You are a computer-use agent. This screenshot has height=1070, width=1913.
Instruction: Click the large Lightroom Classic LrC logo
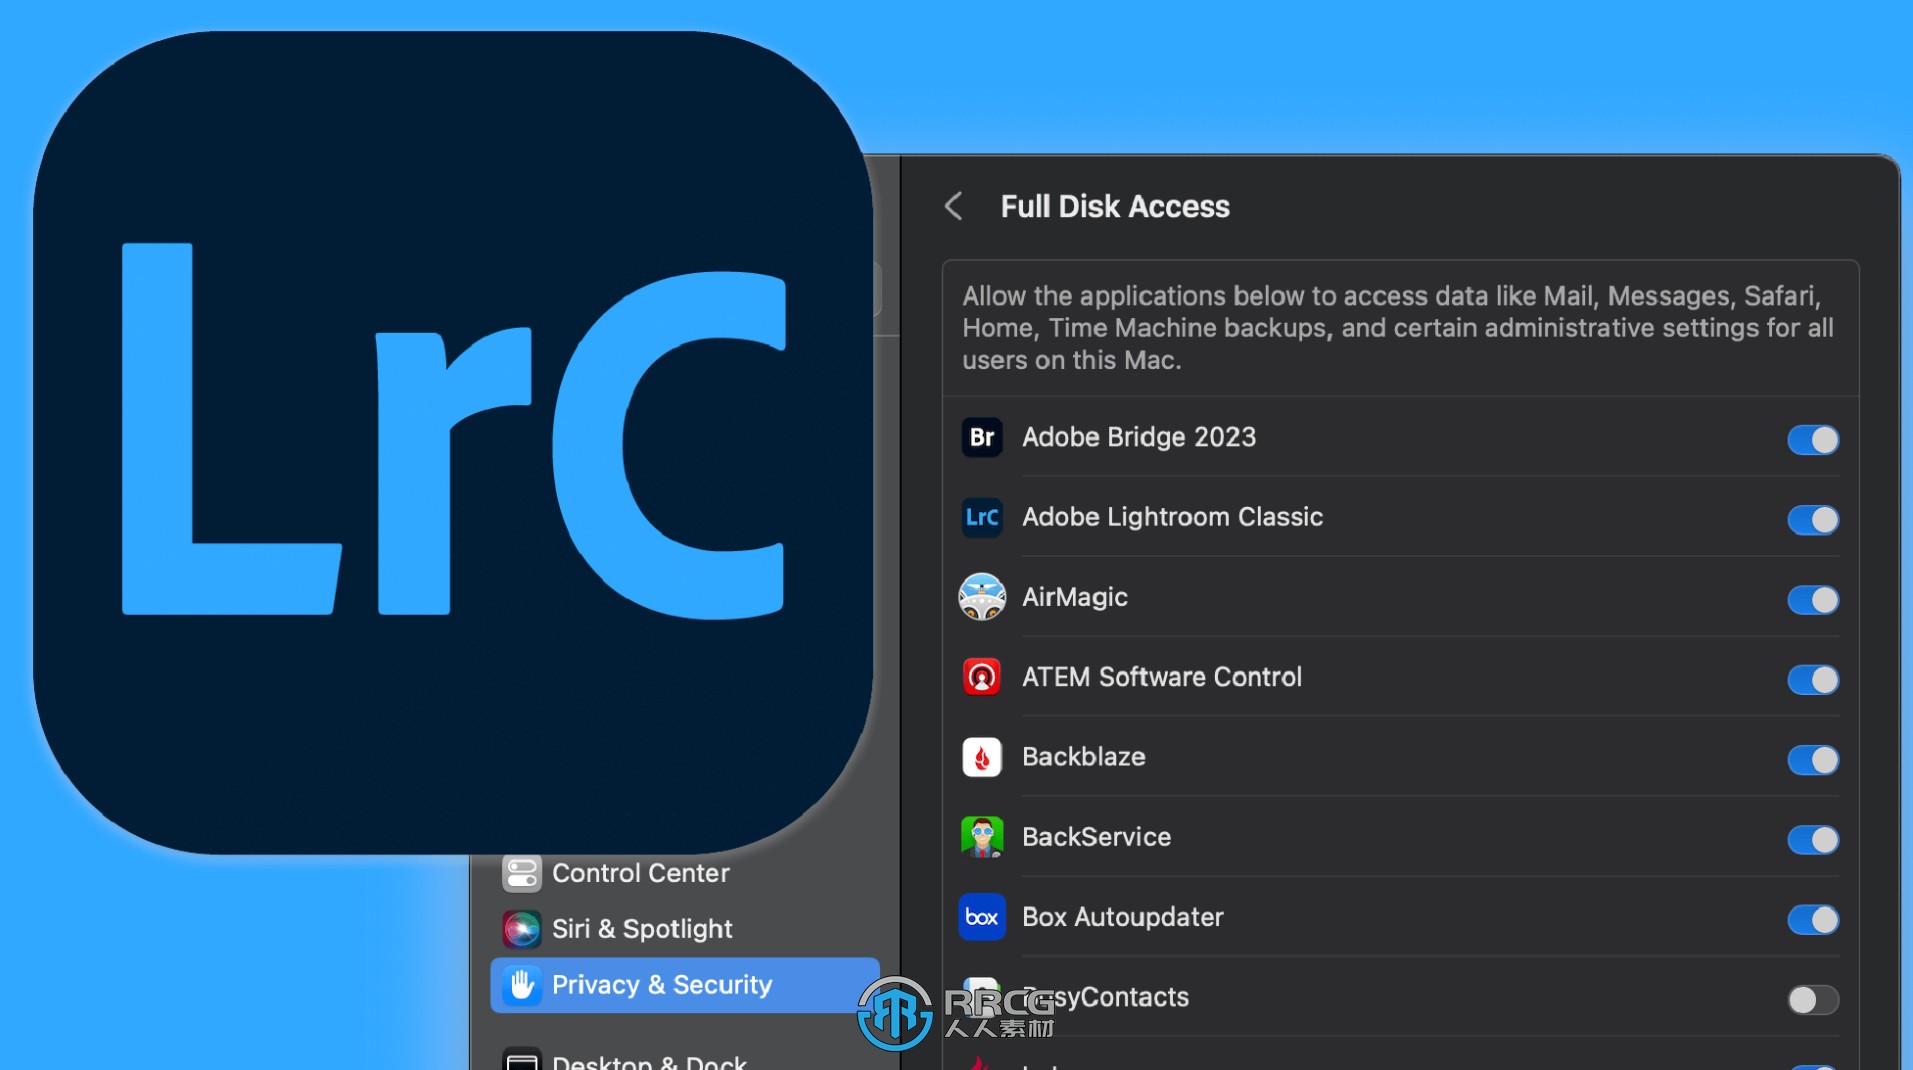[x=453, y=442]
